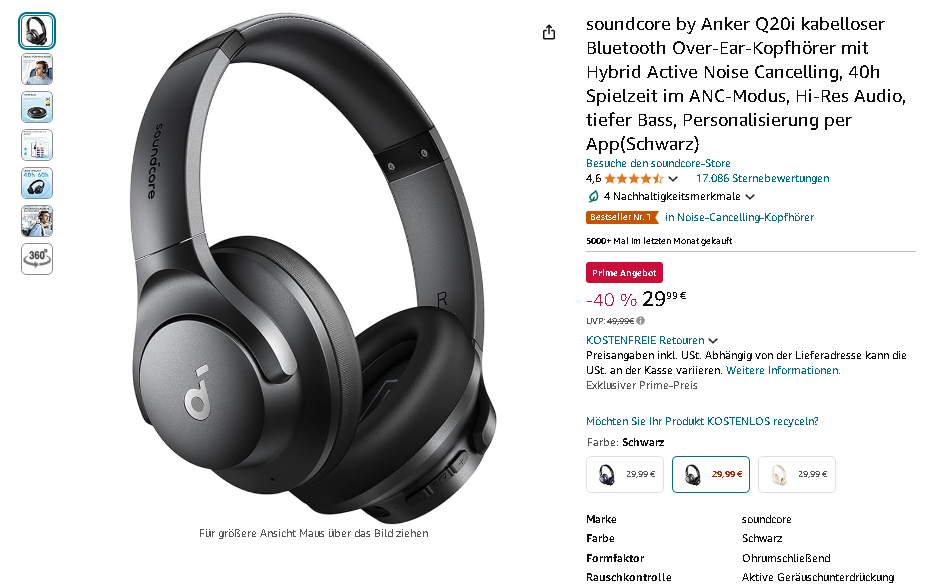Image resolution: width=932 pixels, height=586 pixels.
Task: Click the KOSTENLOS recyceln link
Action: click(702, 421)
